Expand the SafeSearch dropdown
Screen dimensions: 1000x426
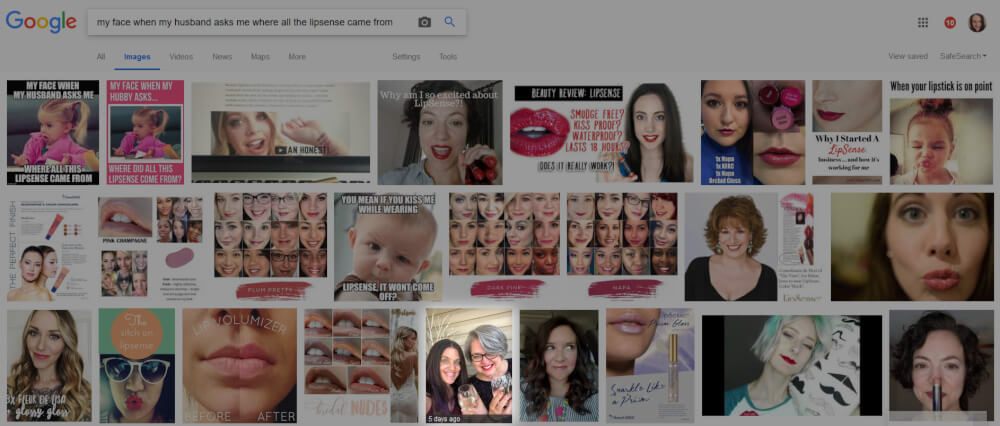[x=963, y=56]
